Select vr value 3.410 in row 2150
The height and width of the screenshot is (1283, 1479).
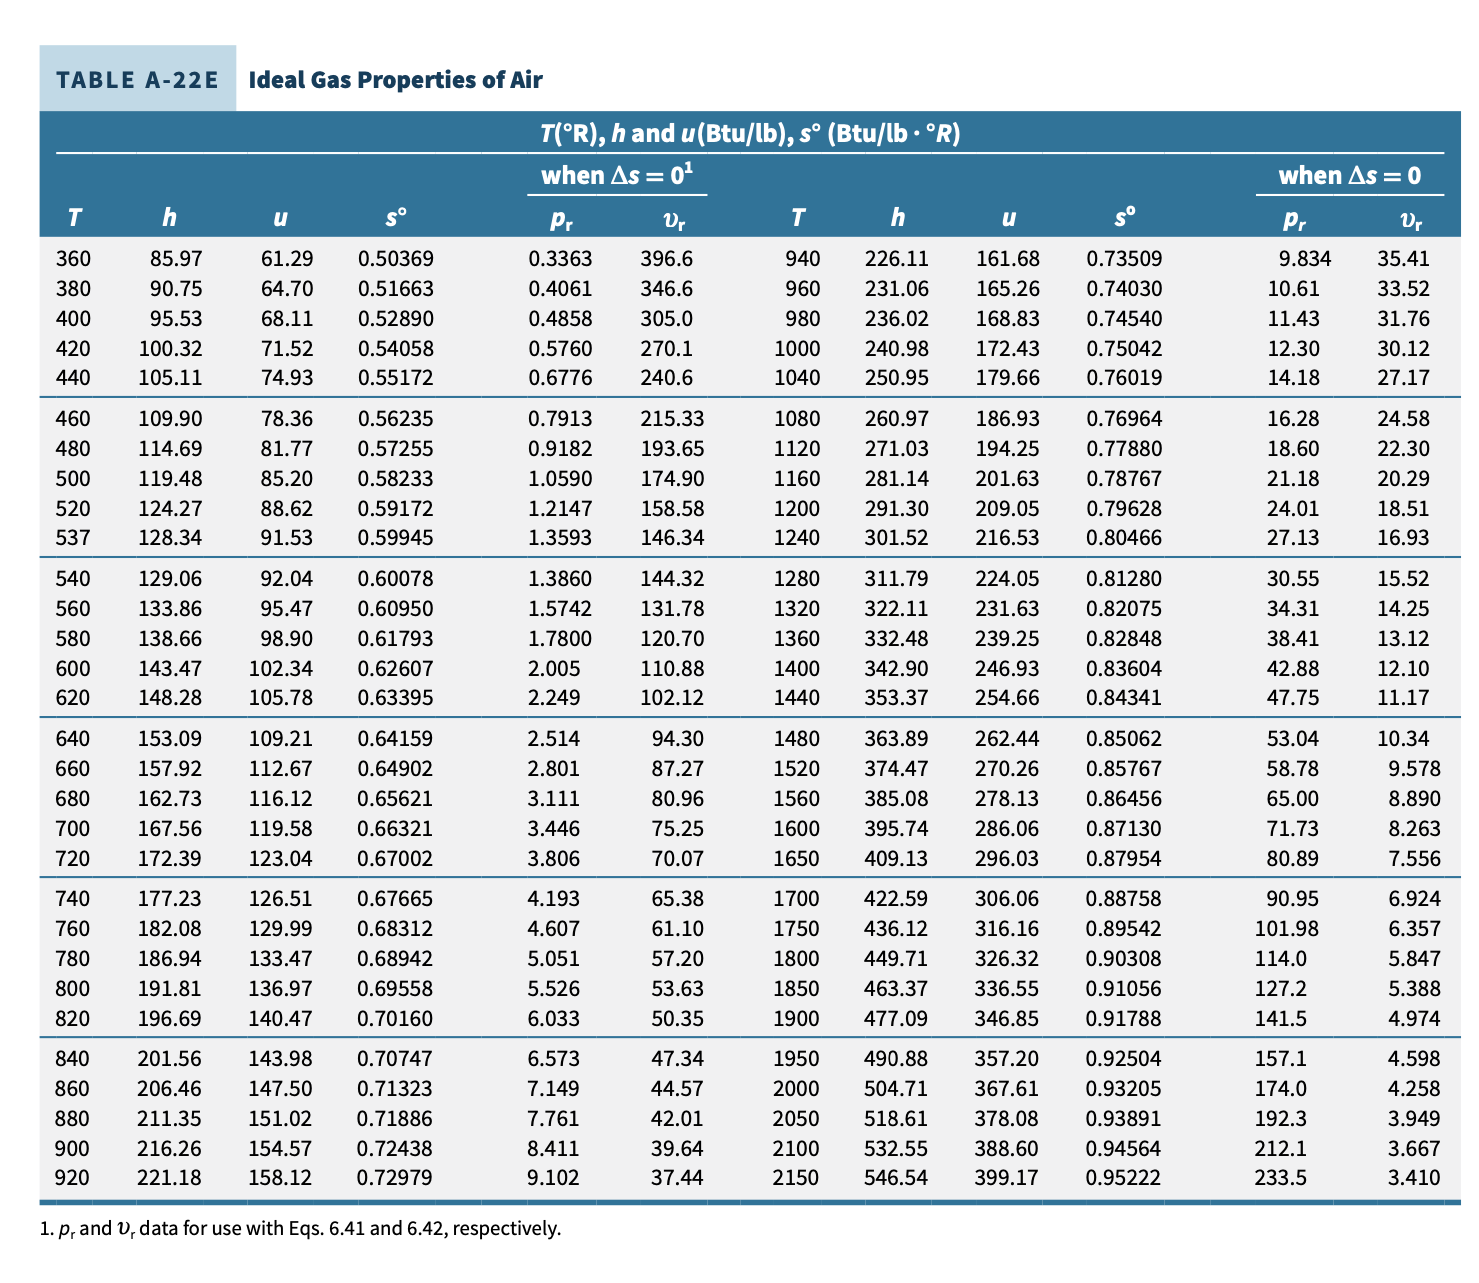pyautogui.click(x=1415, y=1178)
